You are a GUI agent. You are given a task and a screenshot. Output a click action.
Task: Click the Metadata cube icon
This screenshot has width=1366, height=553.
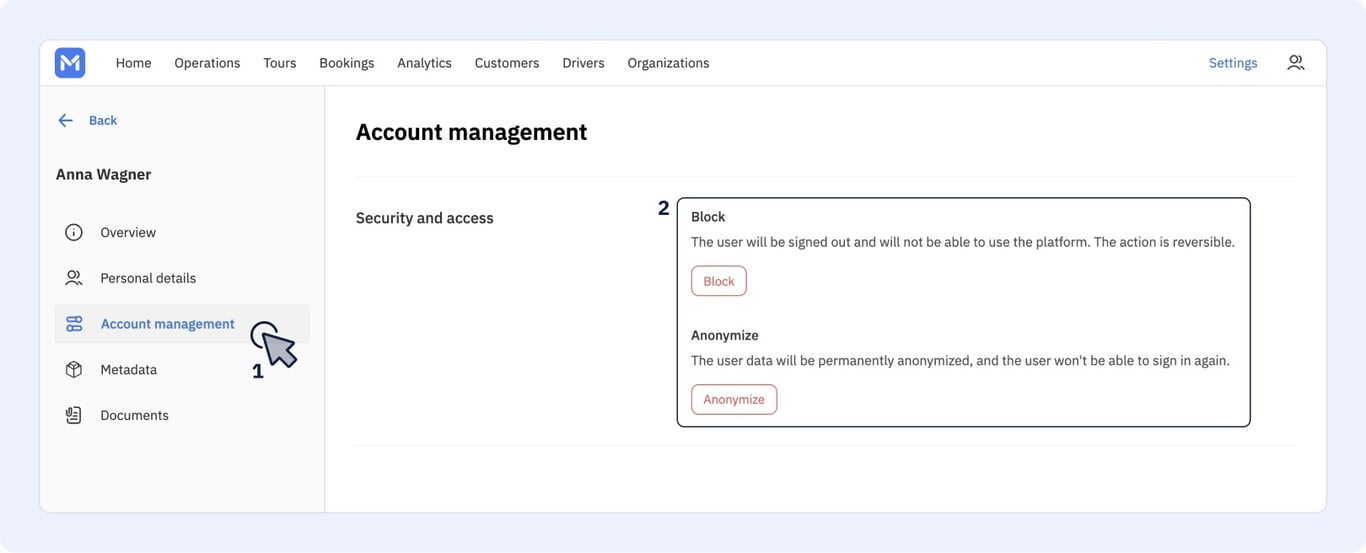[x=74, y=370]
